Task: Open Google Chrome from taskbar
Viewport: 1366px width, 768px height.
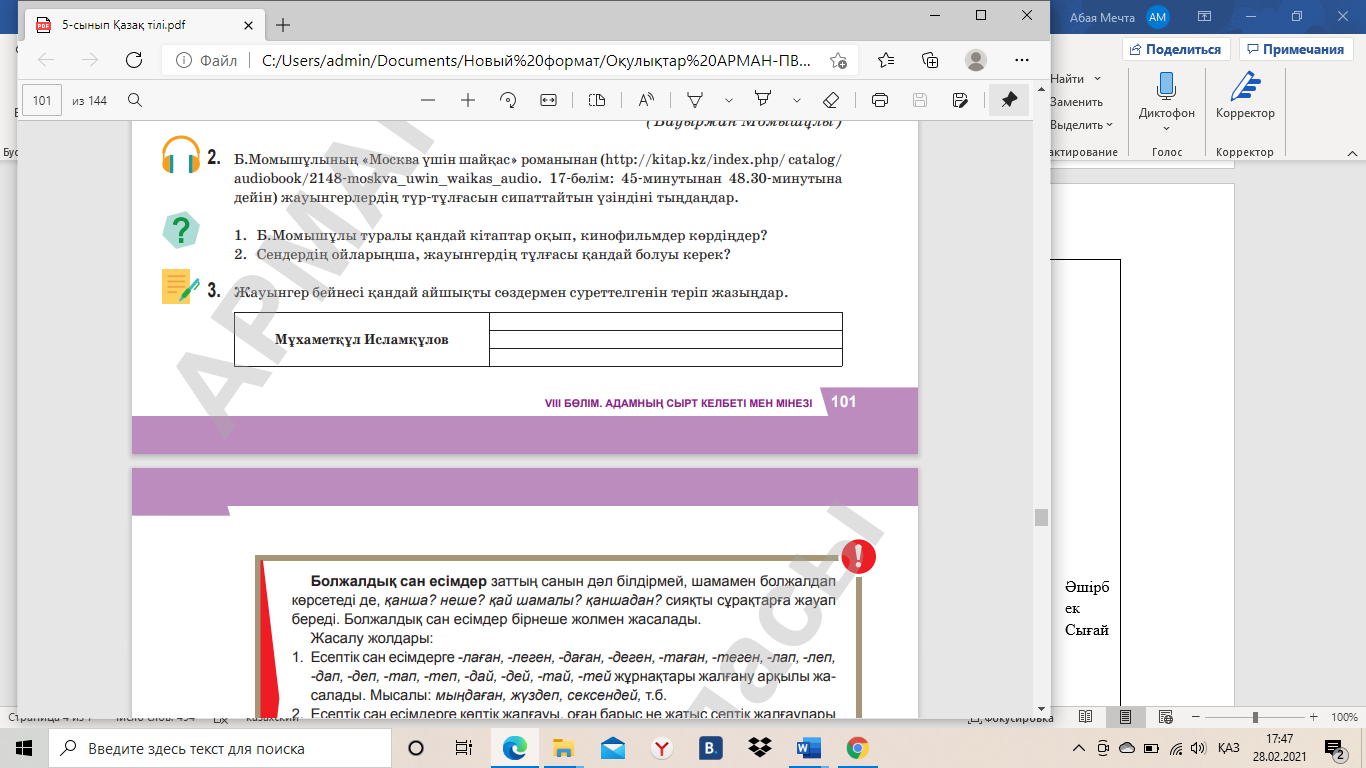Action: pos(857,747)
